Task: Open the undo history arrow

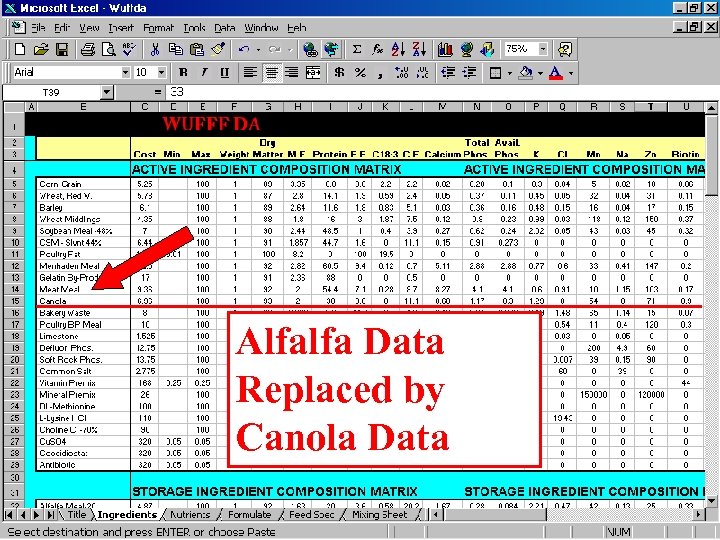Action: click(258, 49)
